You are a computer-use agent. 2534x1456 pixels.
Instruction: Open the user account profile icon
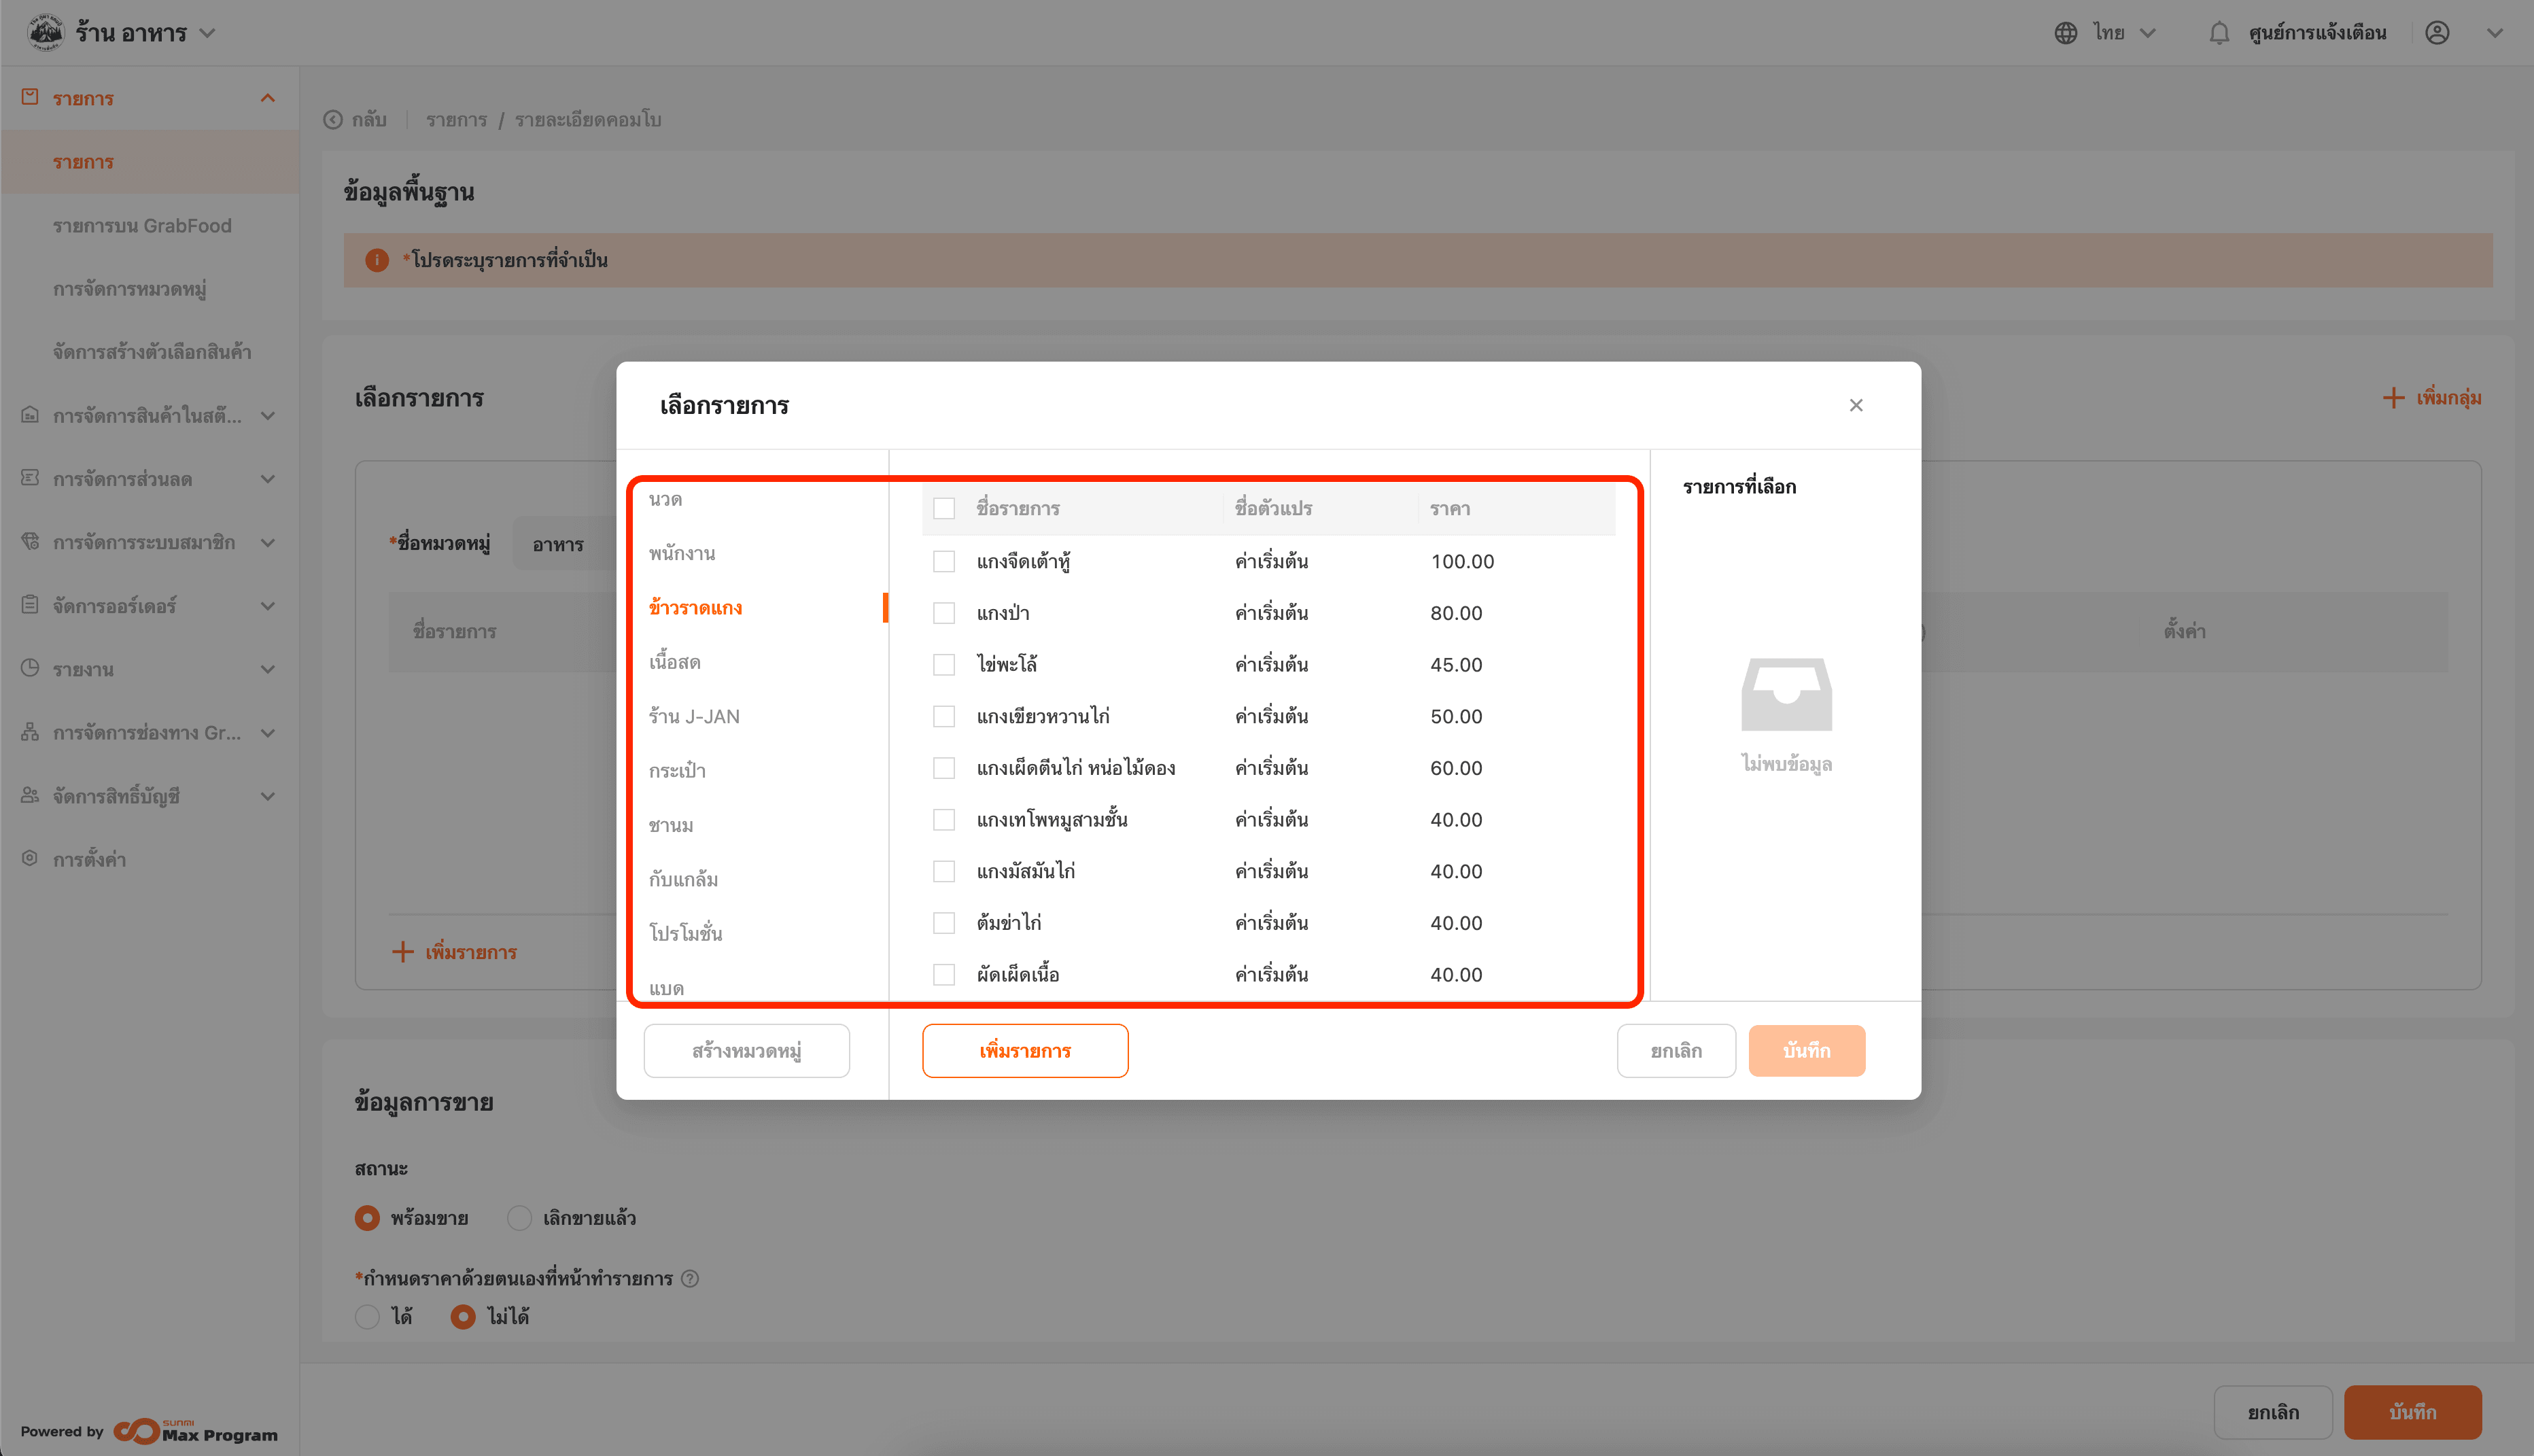coord(2437,33)
